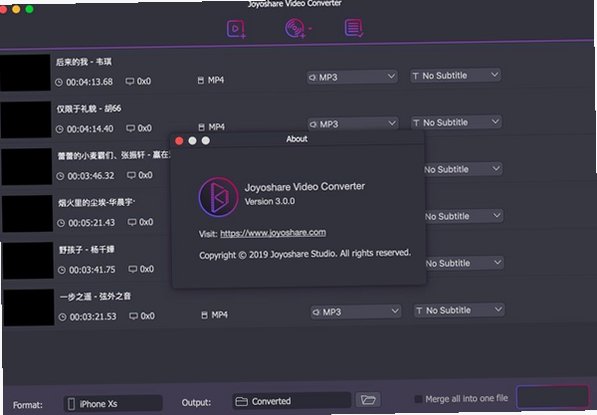Image resolution: width=597 pixels, height=415 pixels.
Task: Close the About dialog with red button
Action: coord(179,141)
